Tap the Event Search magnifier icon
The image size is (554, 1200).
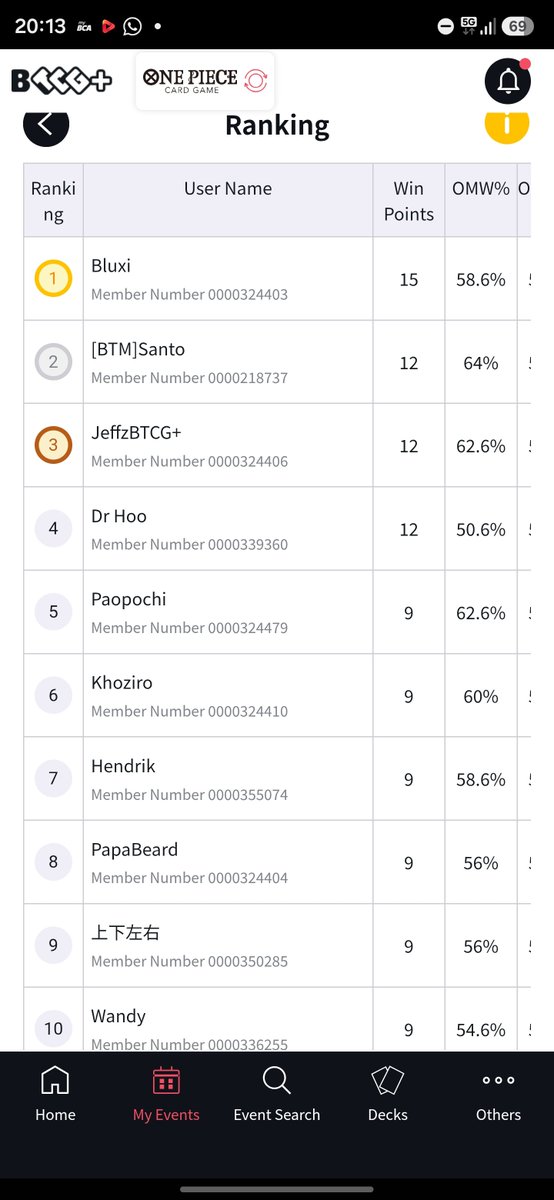tap(277, 1081)
